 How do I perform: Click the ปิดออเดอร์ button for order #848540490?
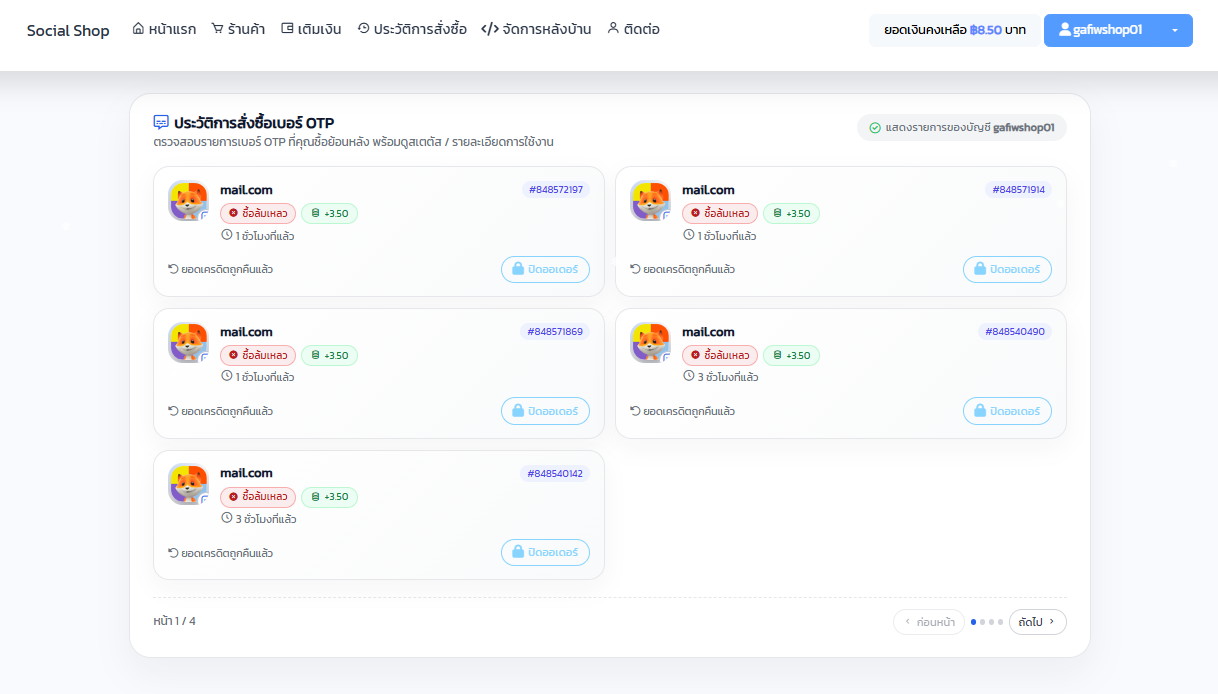1007,411
